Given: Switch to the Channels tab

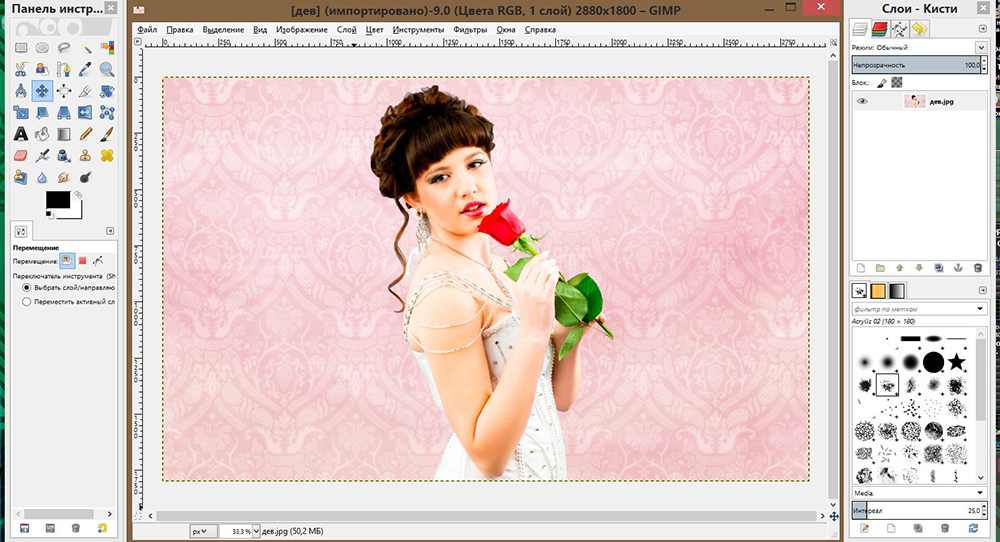Looking at the screenshot, I should click(x=880, y=29).
